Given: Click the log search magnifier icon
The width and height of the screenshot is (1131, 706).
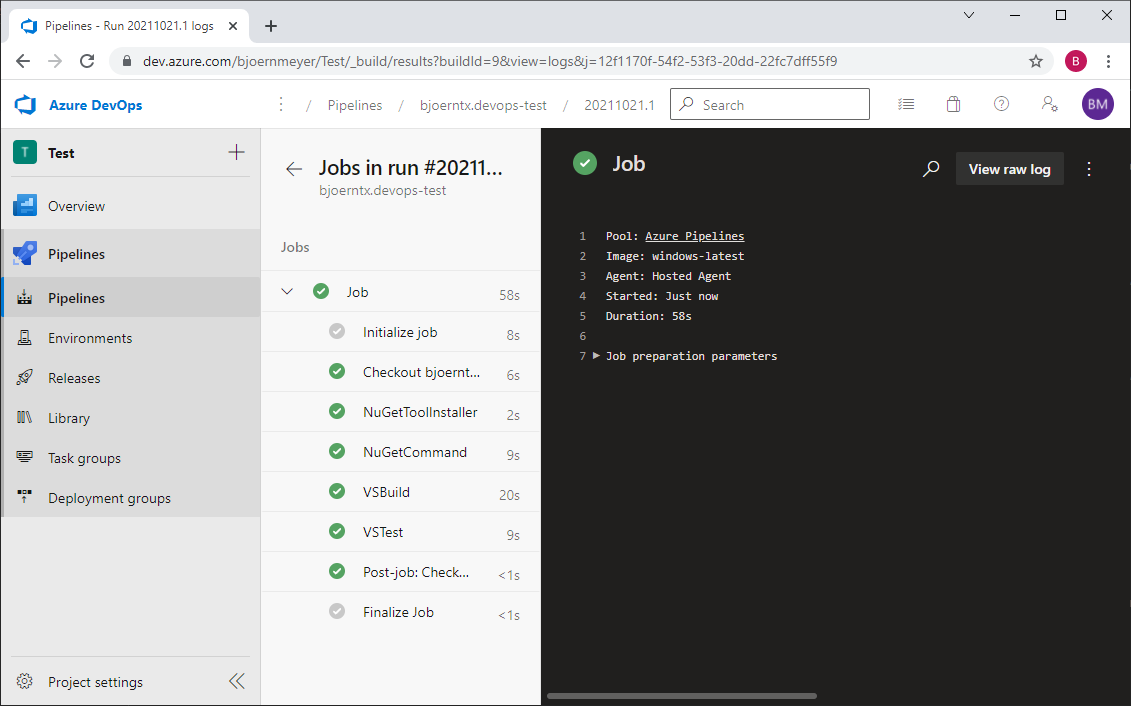Looking at the screenshot, I should coord(931,169).
